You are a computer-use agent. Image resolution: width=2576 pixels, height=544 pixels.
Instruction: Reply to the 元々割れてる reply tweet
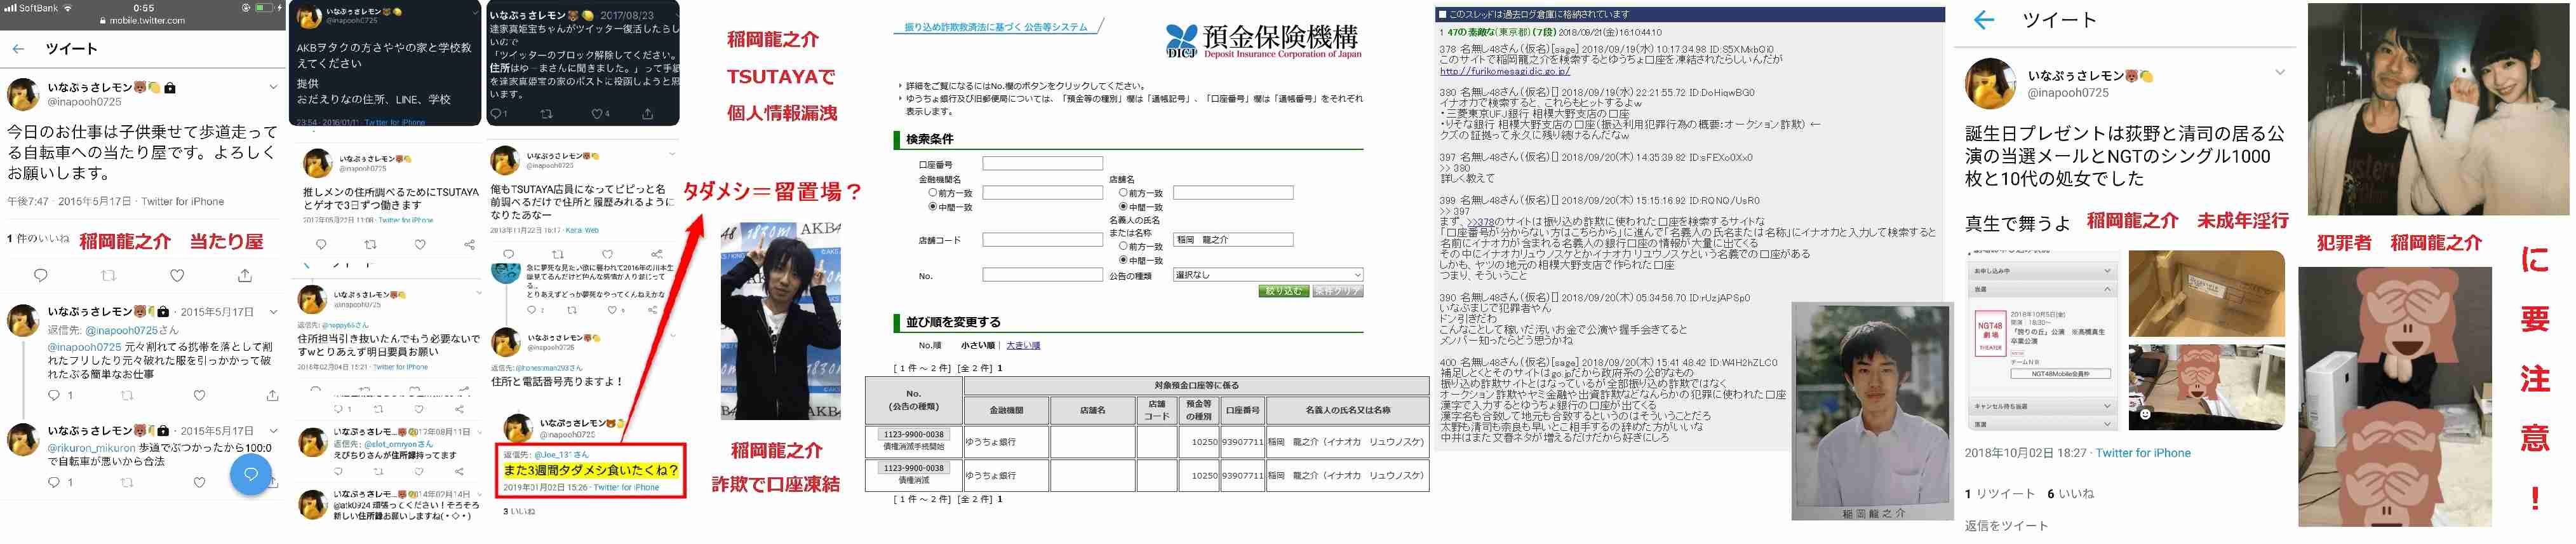click(x=54, y=396)
